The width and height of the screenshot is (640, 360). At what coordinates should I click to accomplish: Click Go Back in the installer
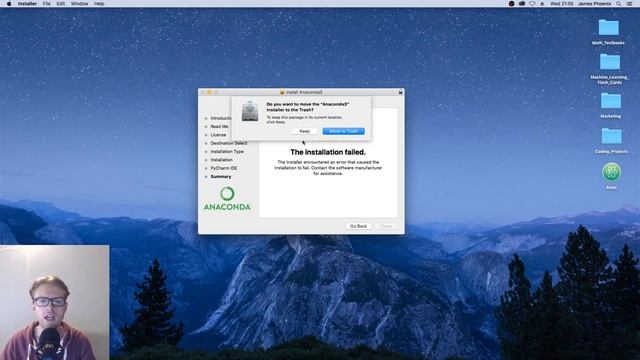click(x=358, y=226)
